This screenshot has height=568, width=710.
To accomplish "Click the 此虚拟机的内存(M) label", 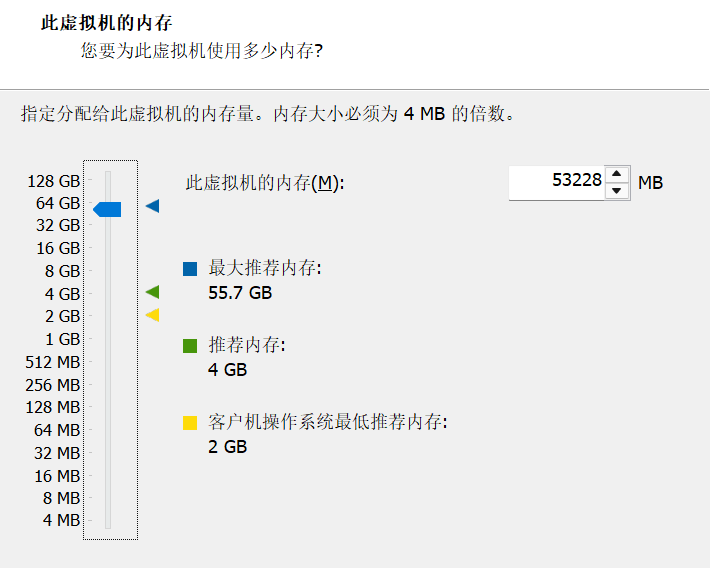I will click(x=265, y=183).
